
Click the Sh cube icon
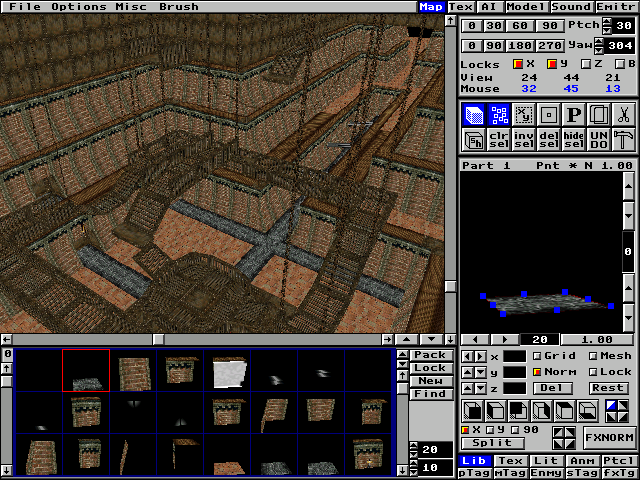(474, 140)
